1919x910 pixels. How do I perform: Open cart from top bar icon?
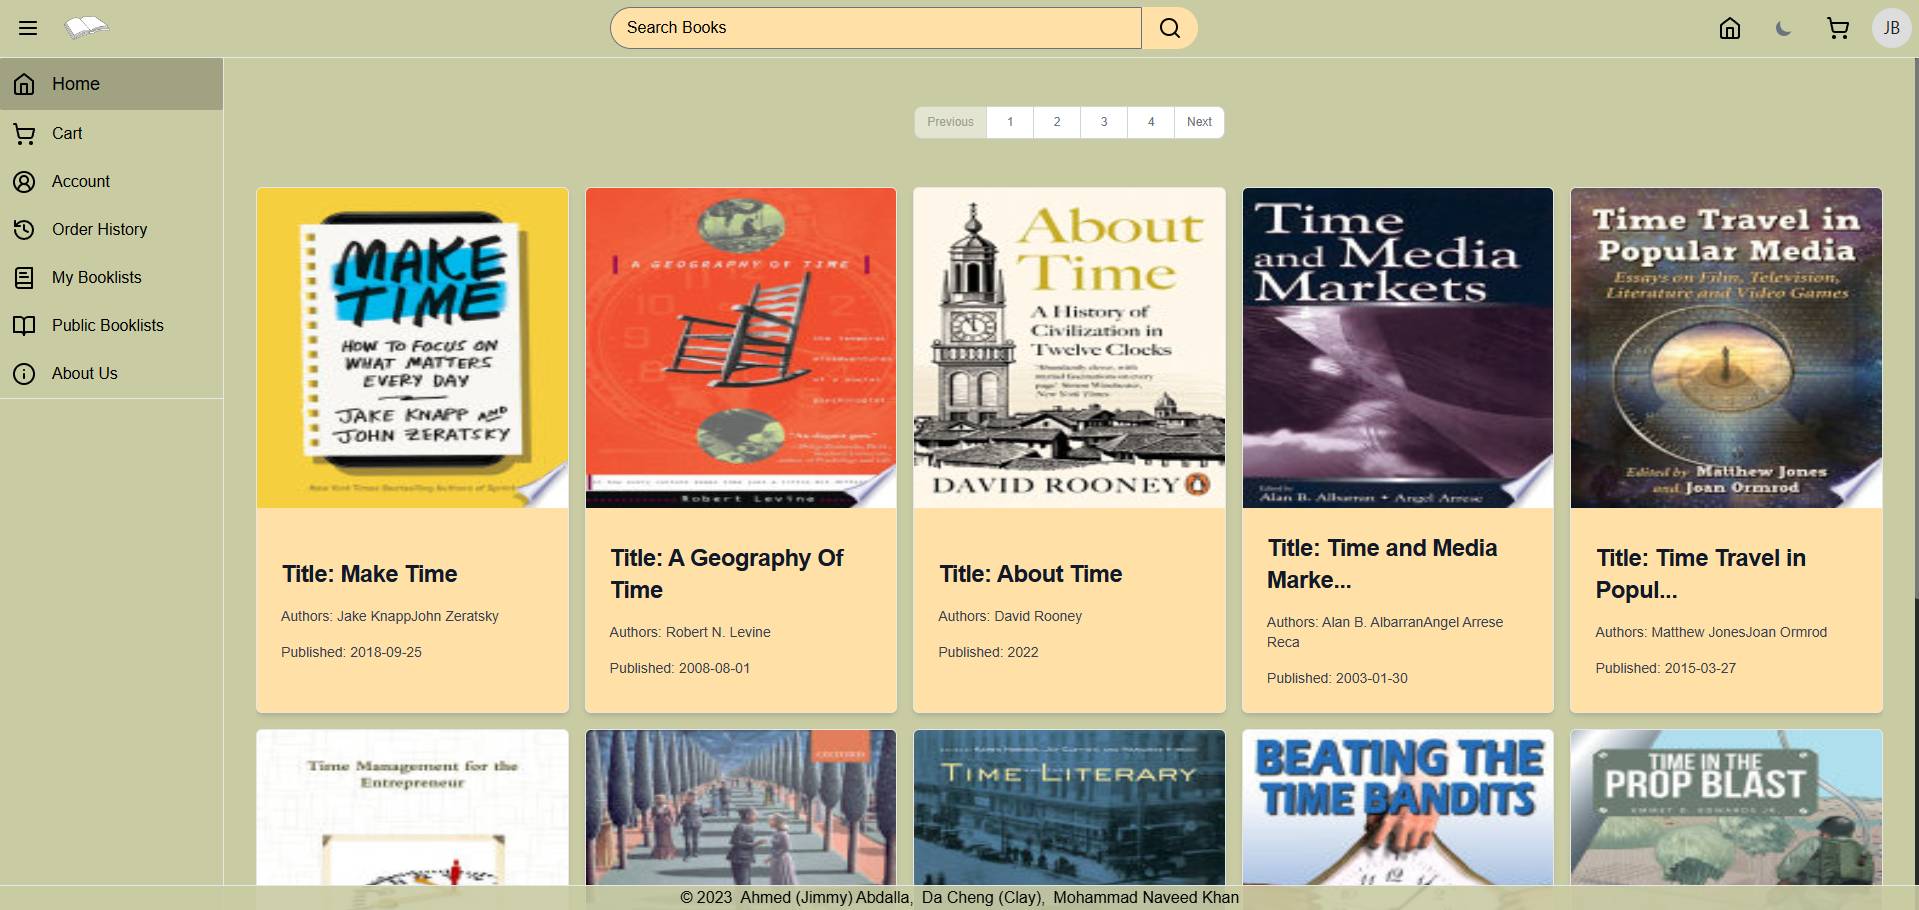point(1838,28)
